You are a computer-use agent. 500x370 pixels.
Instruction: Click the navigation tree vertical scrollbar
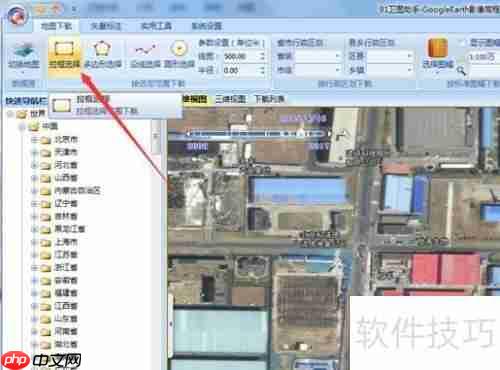tap(156, 138)
